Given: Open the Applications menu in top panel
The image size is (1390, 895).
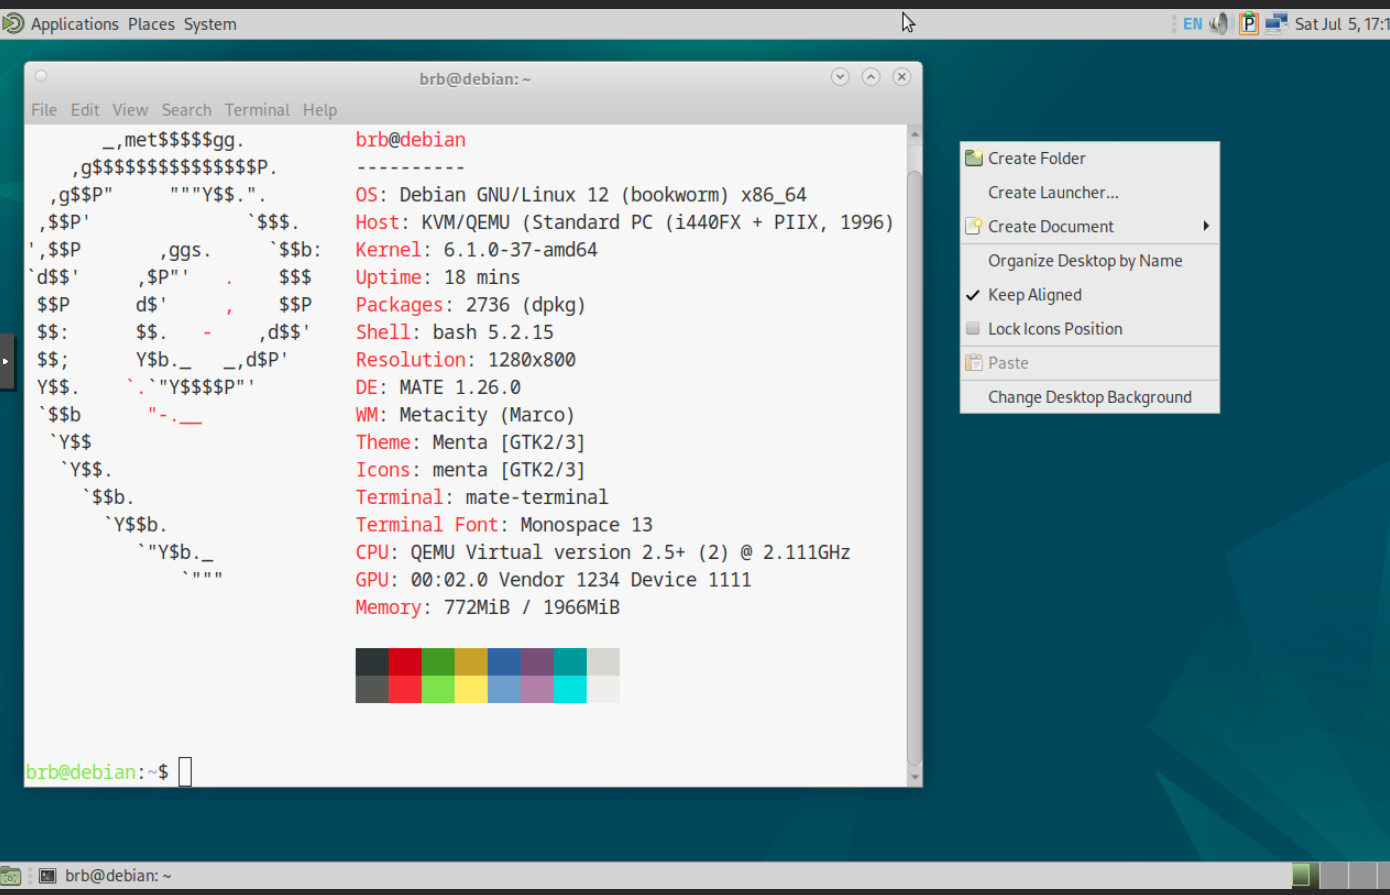Looking at the screenshot, I should coord(74,24).
